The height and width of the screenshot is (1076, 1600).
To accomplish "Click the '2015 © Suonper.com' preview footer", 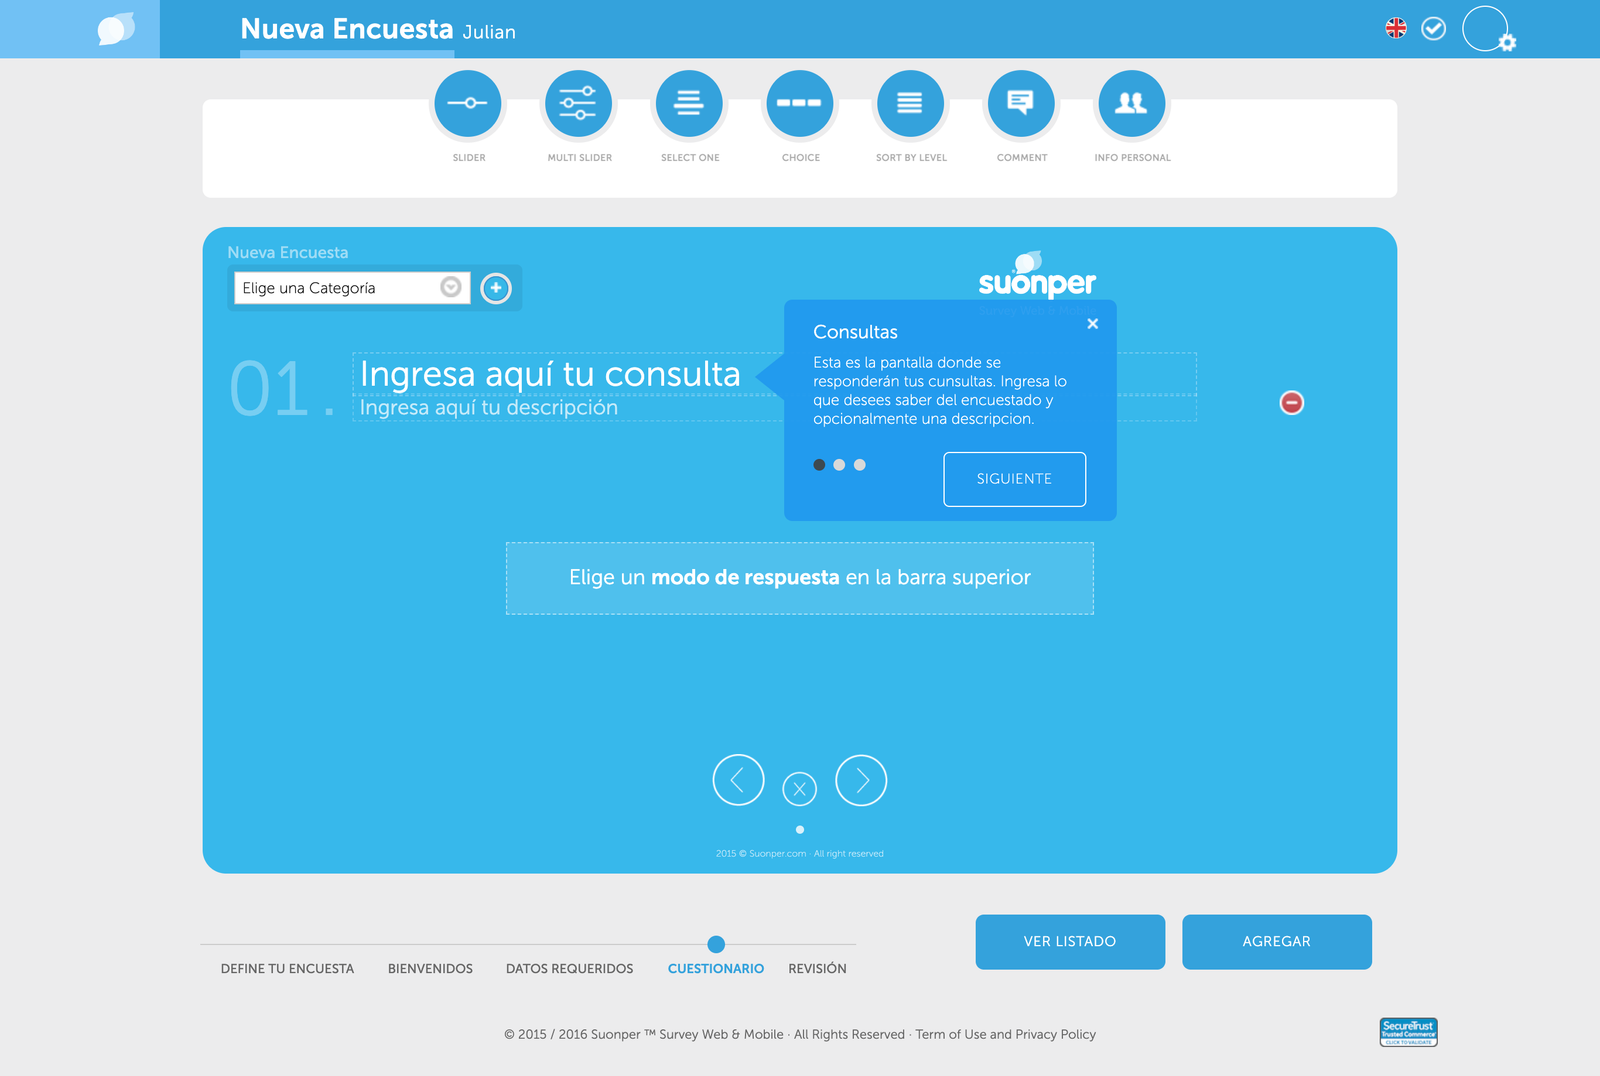I will [800, 854].
